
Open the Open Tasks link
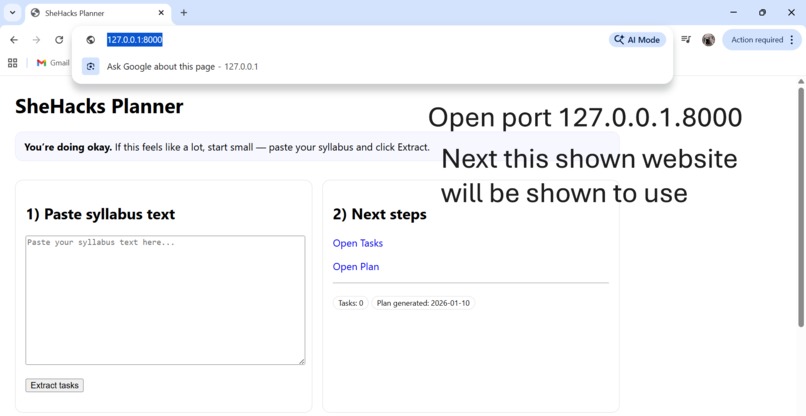[358, 243]
